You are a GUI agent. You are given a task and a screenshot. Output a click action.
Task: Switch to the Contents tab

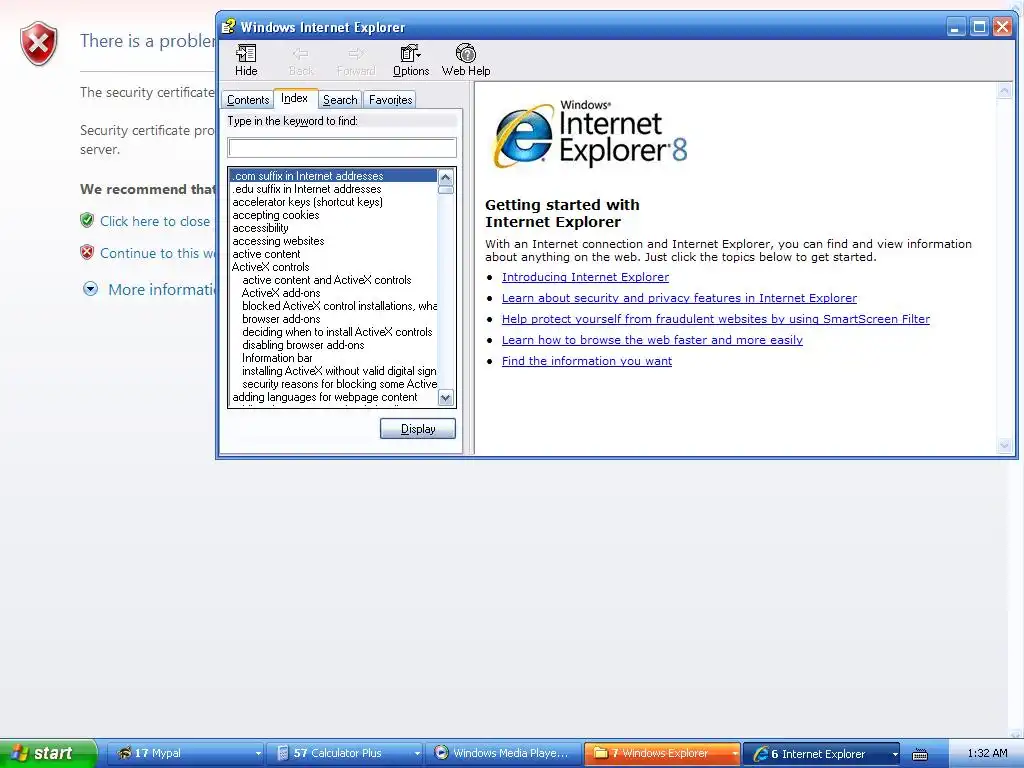pyautogui.click(x=248, y=100)
